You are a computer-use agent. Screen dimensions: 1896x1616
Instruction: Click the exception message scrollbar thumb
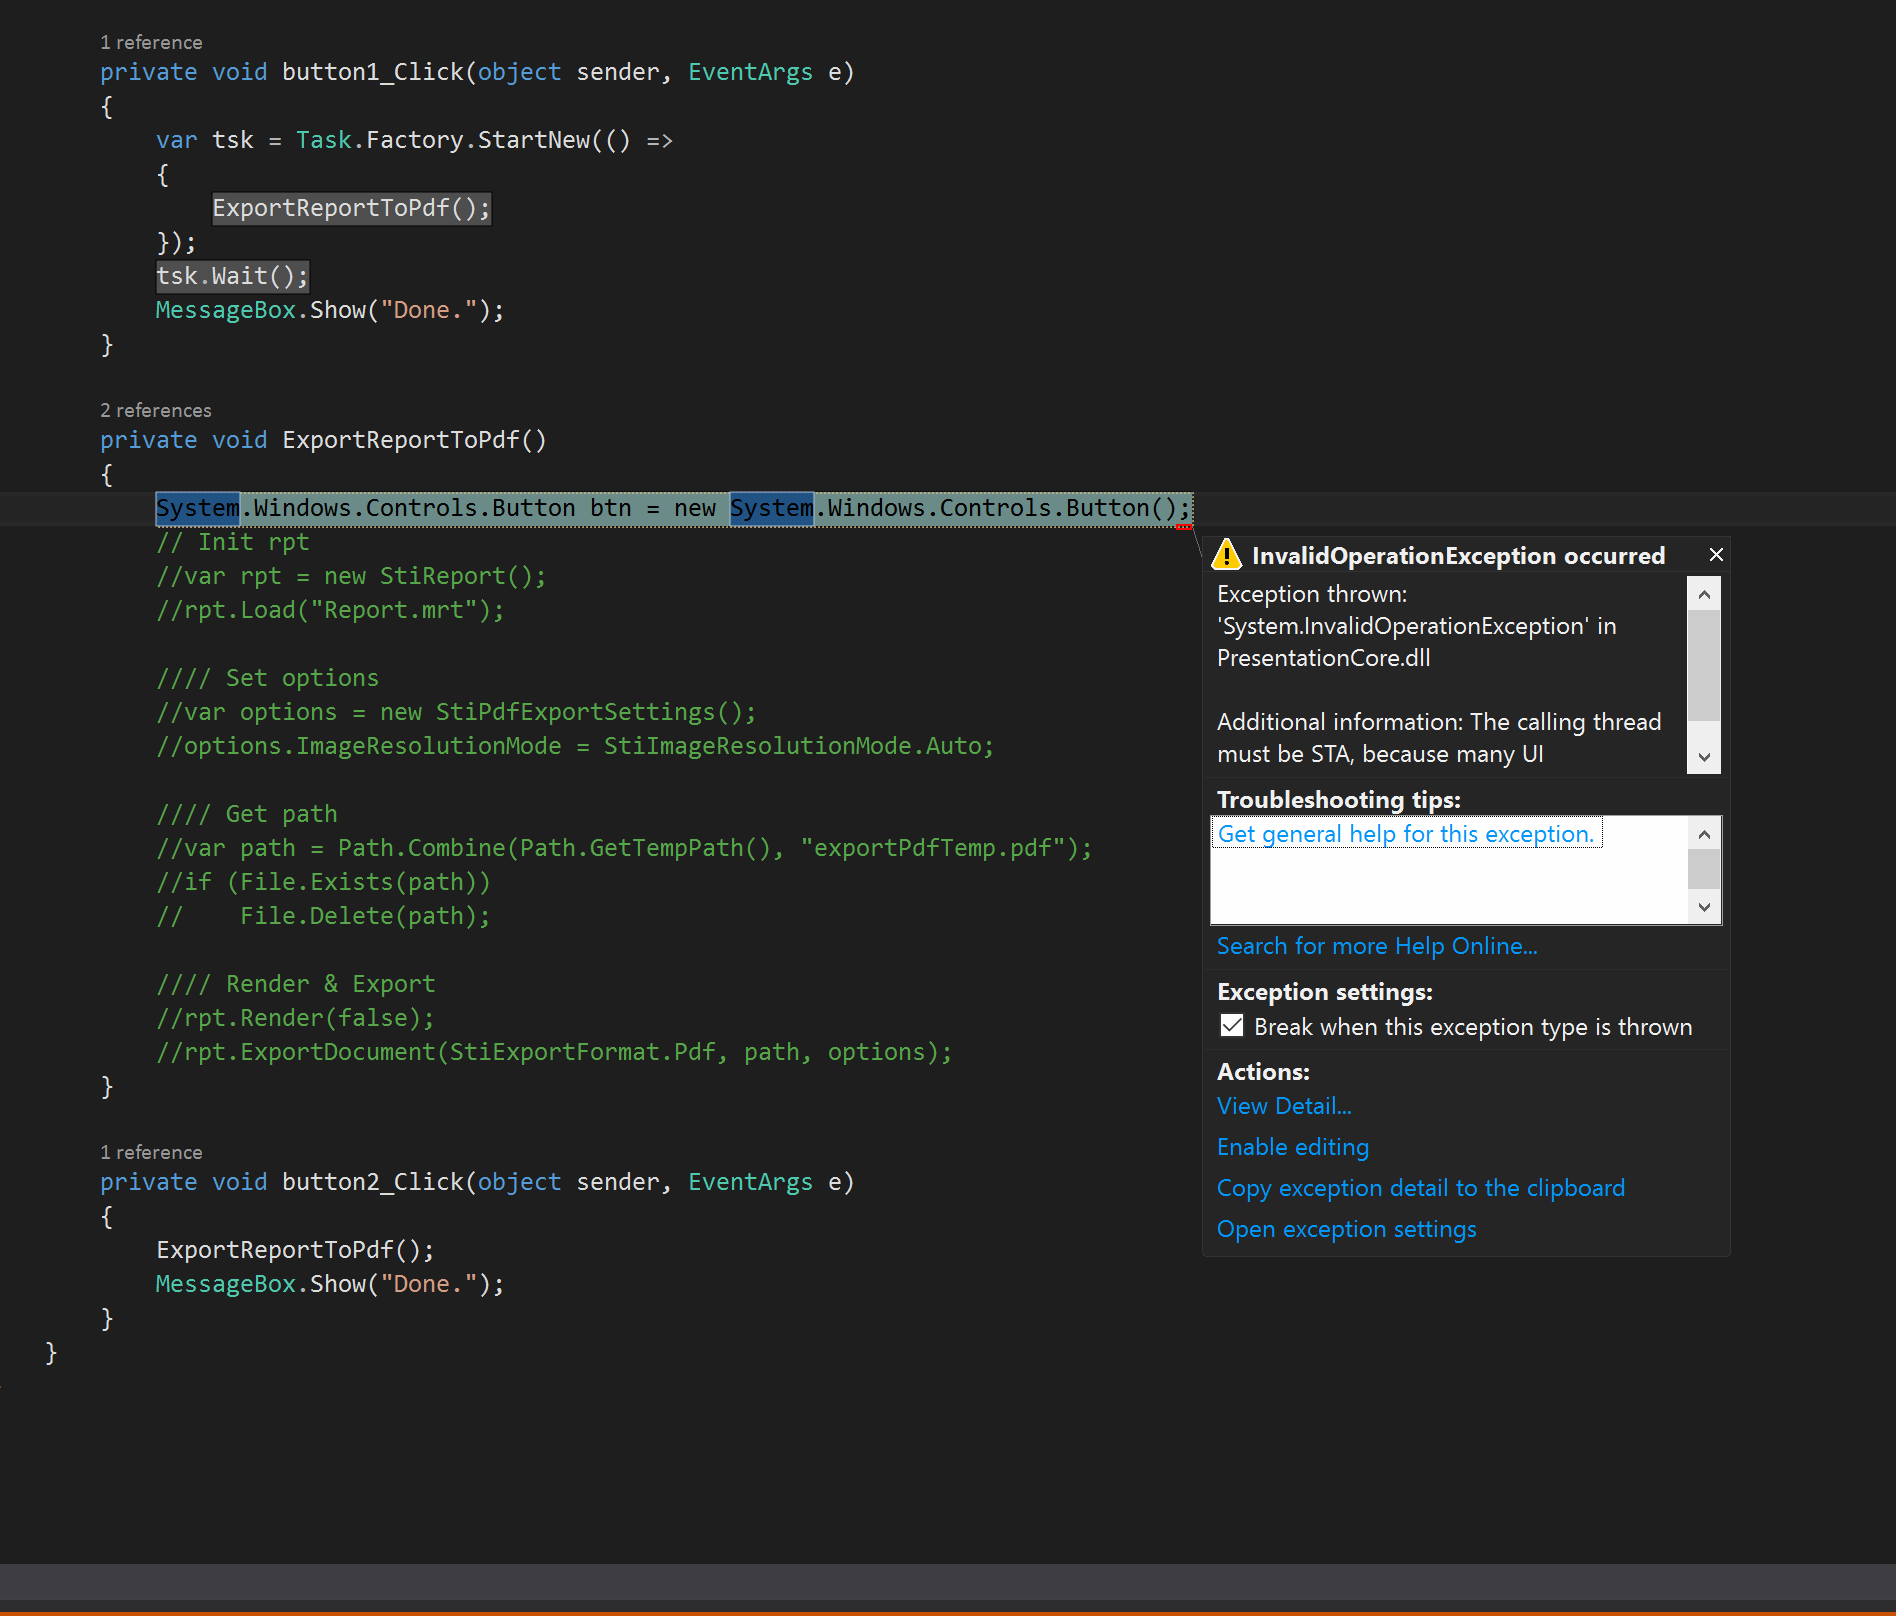pyautogui.click(x=1704, y=666)
